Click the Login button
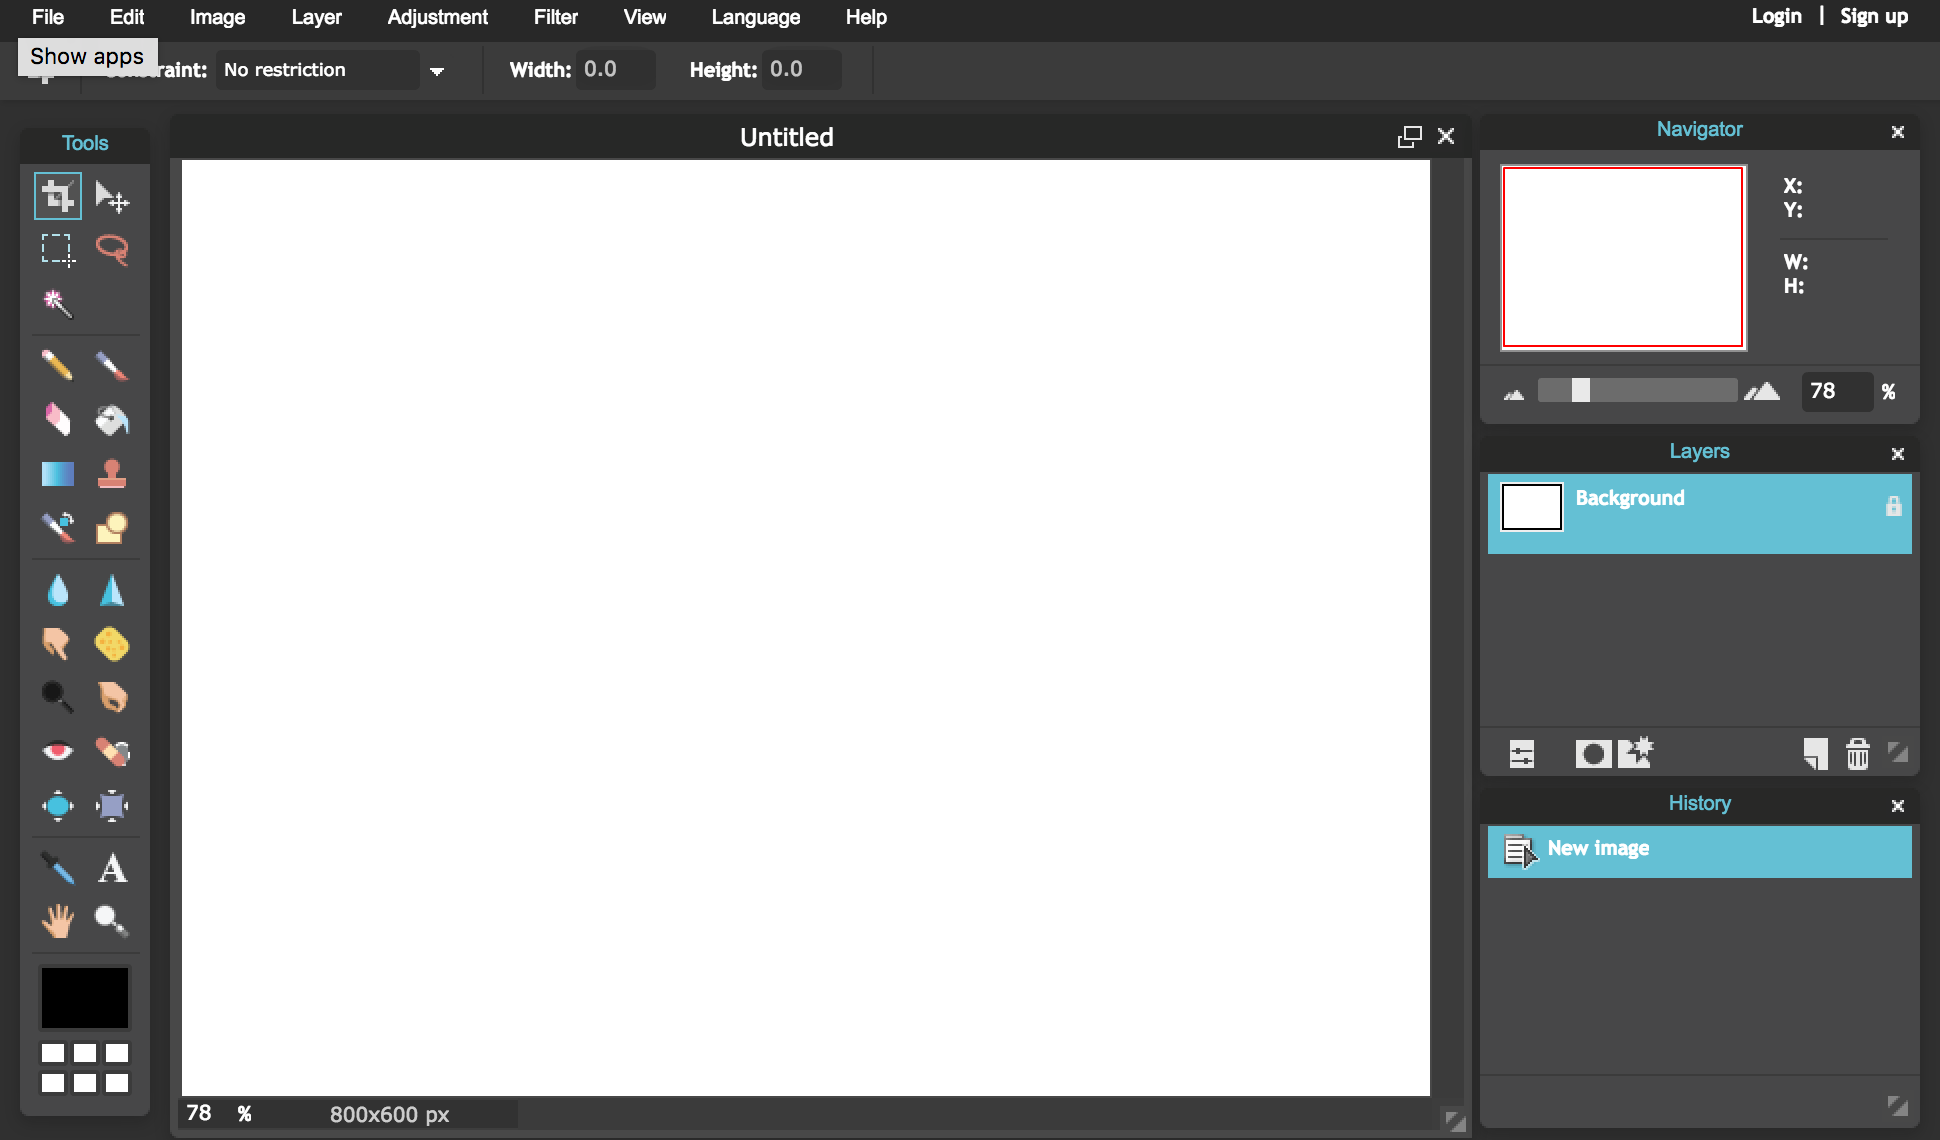Image resolution: width=1940 pixels, height=1140 pixels. point(1774,16)
